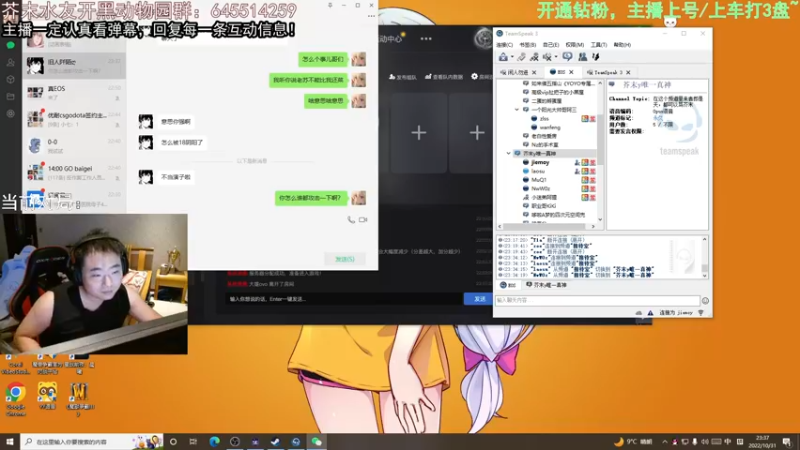Open the three-dots chat info menu in WeChat
This screenshot has height=450, width=800.
point(371,16)
